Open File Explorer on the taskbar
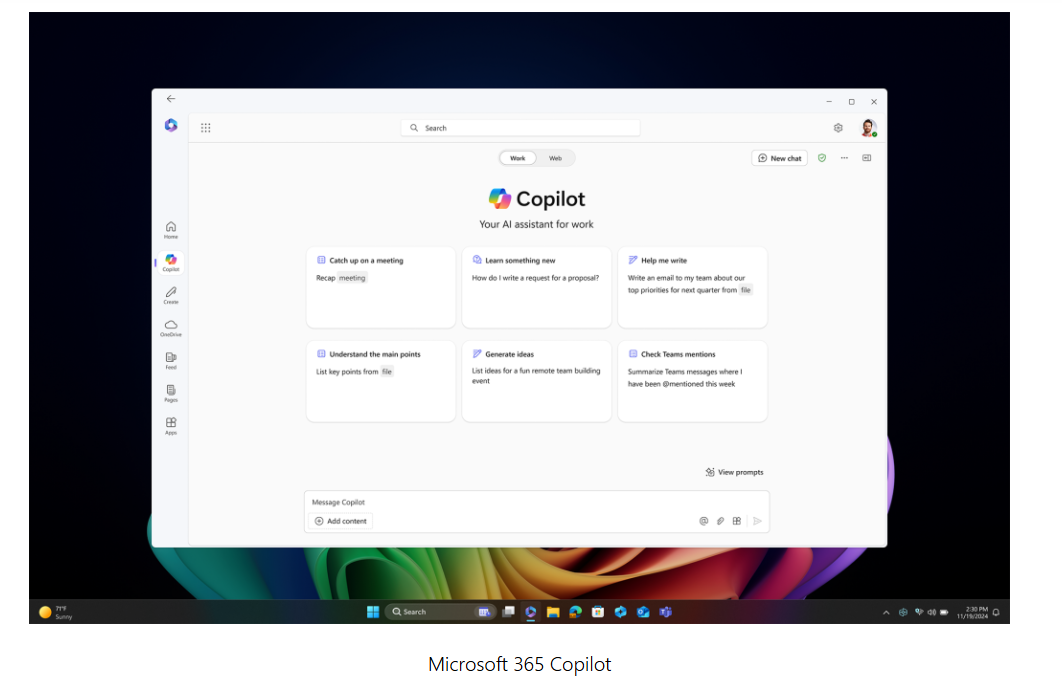 click(x=553, y=612)
